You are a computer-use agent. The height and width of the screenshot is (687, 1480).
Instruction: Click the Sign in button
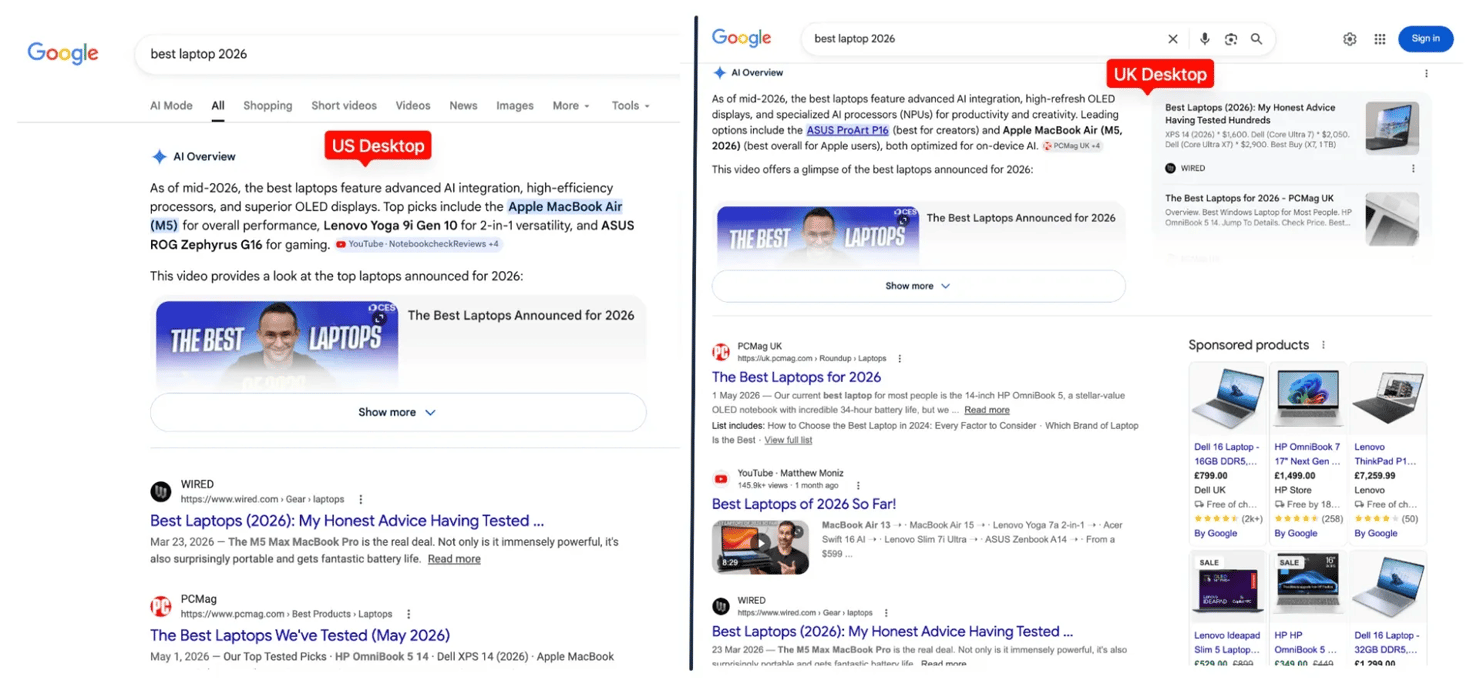click(x=1426, y=39)
